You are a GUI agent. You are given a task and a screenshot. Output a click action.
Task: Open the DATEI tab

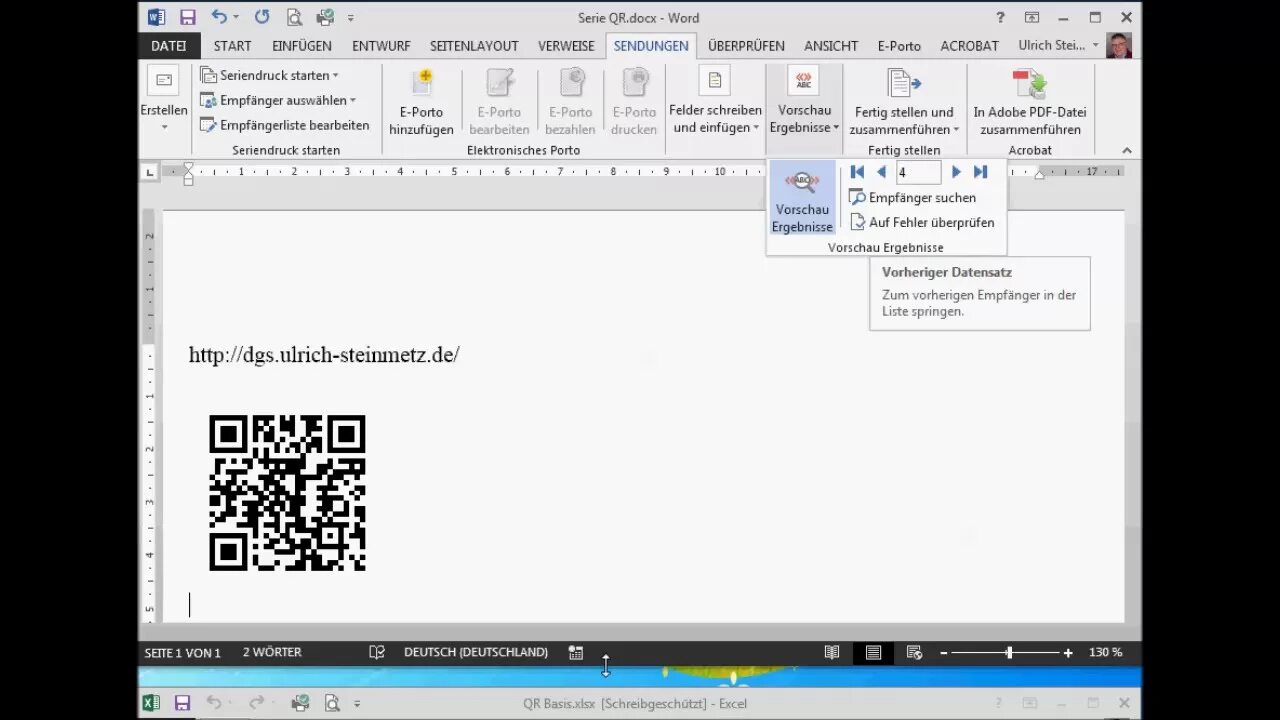point(168,46)
